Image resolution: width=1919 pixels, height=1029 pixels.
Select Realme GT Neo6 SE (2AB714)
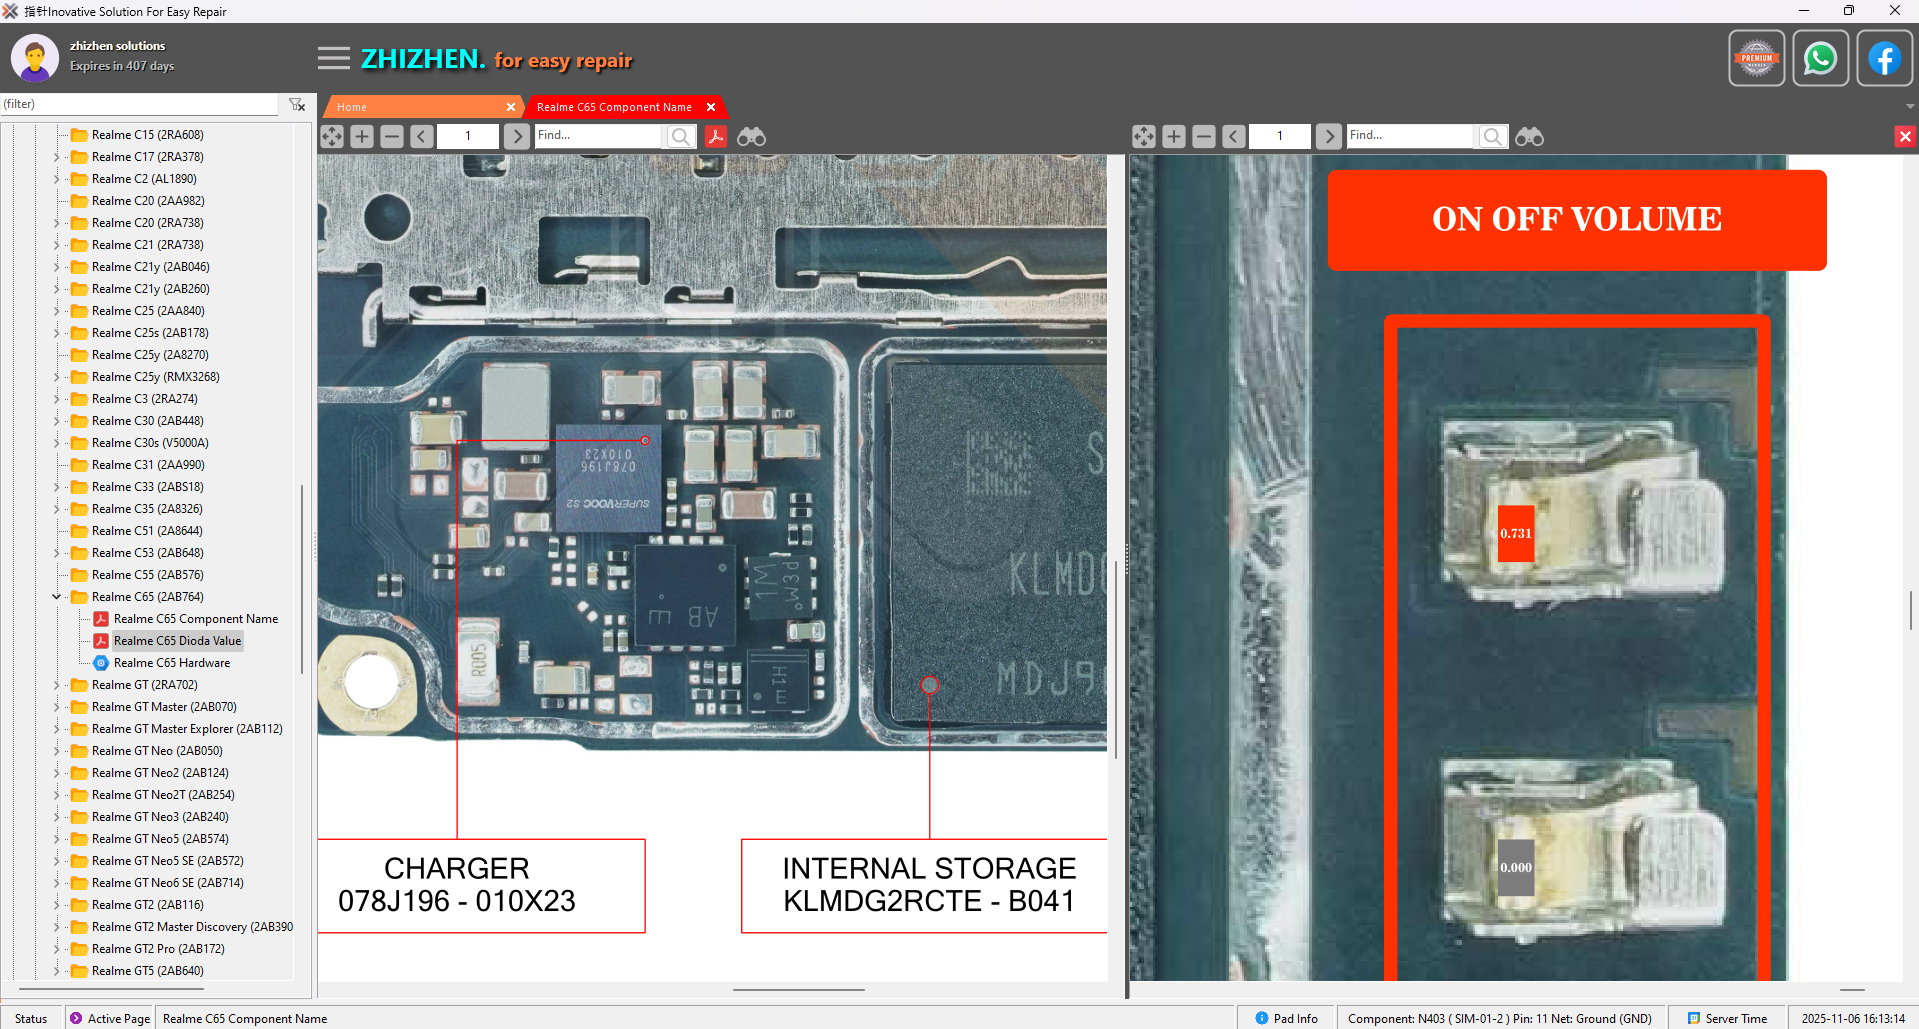coord(167,883)
